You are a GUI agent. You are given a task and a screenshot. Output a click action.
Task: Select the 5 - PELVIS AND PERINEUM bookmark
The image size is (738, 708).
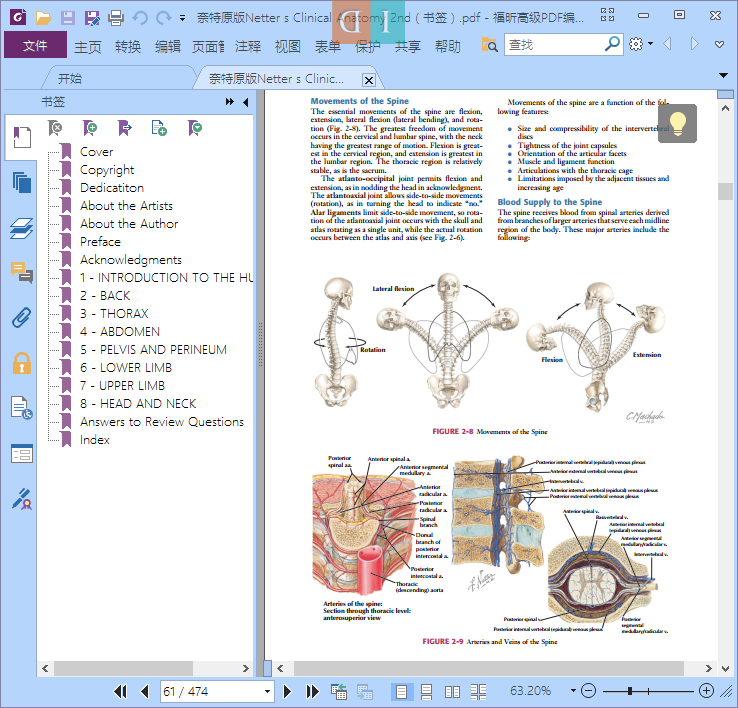click(x=153, y=349)
